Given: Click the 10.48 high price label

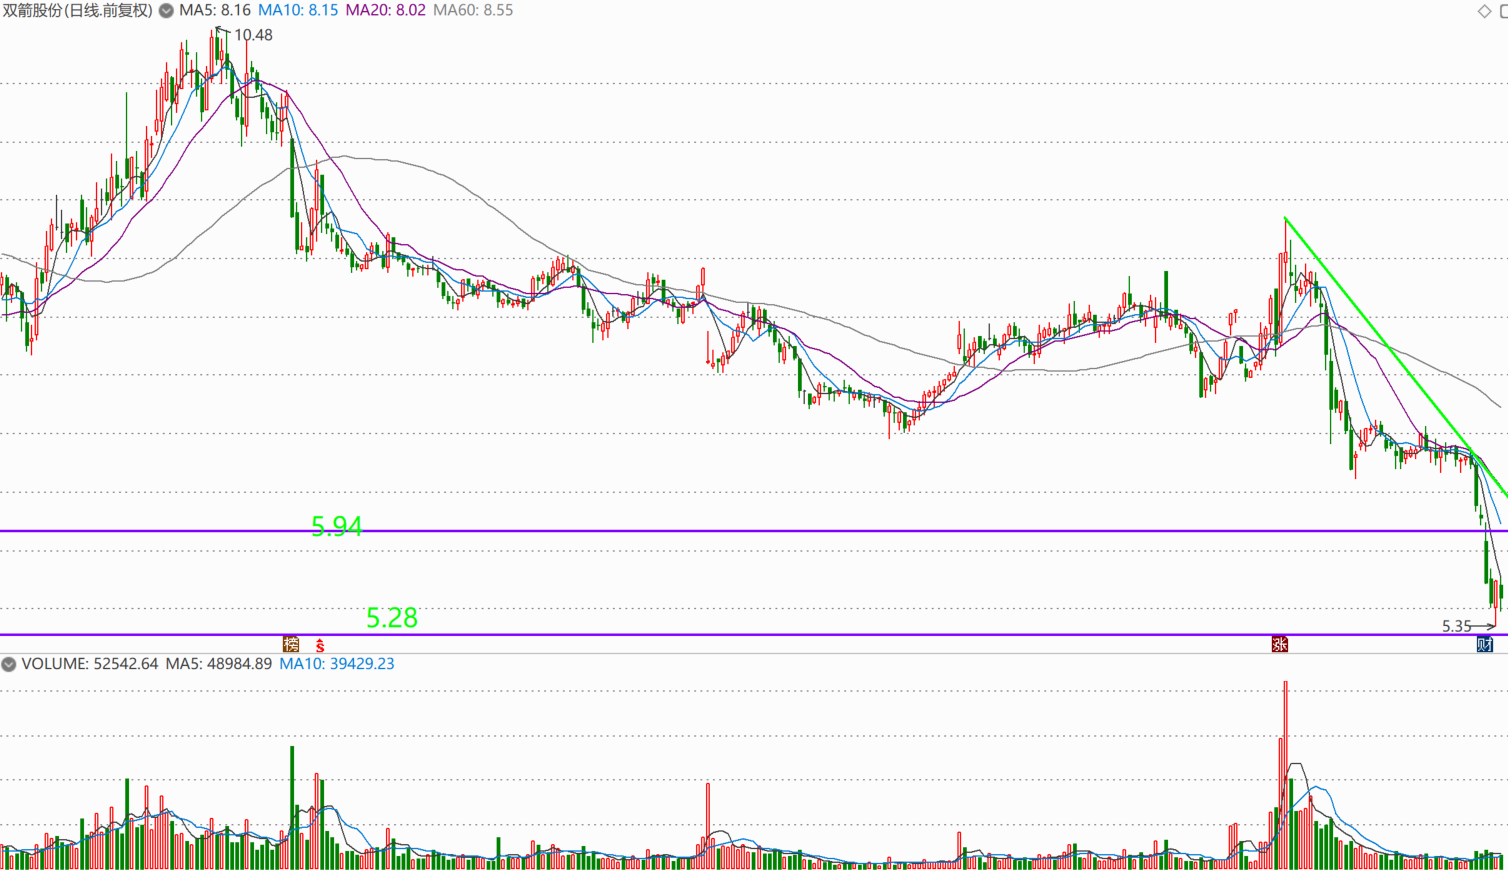Looking at the screenshot, I should (253, 35).
